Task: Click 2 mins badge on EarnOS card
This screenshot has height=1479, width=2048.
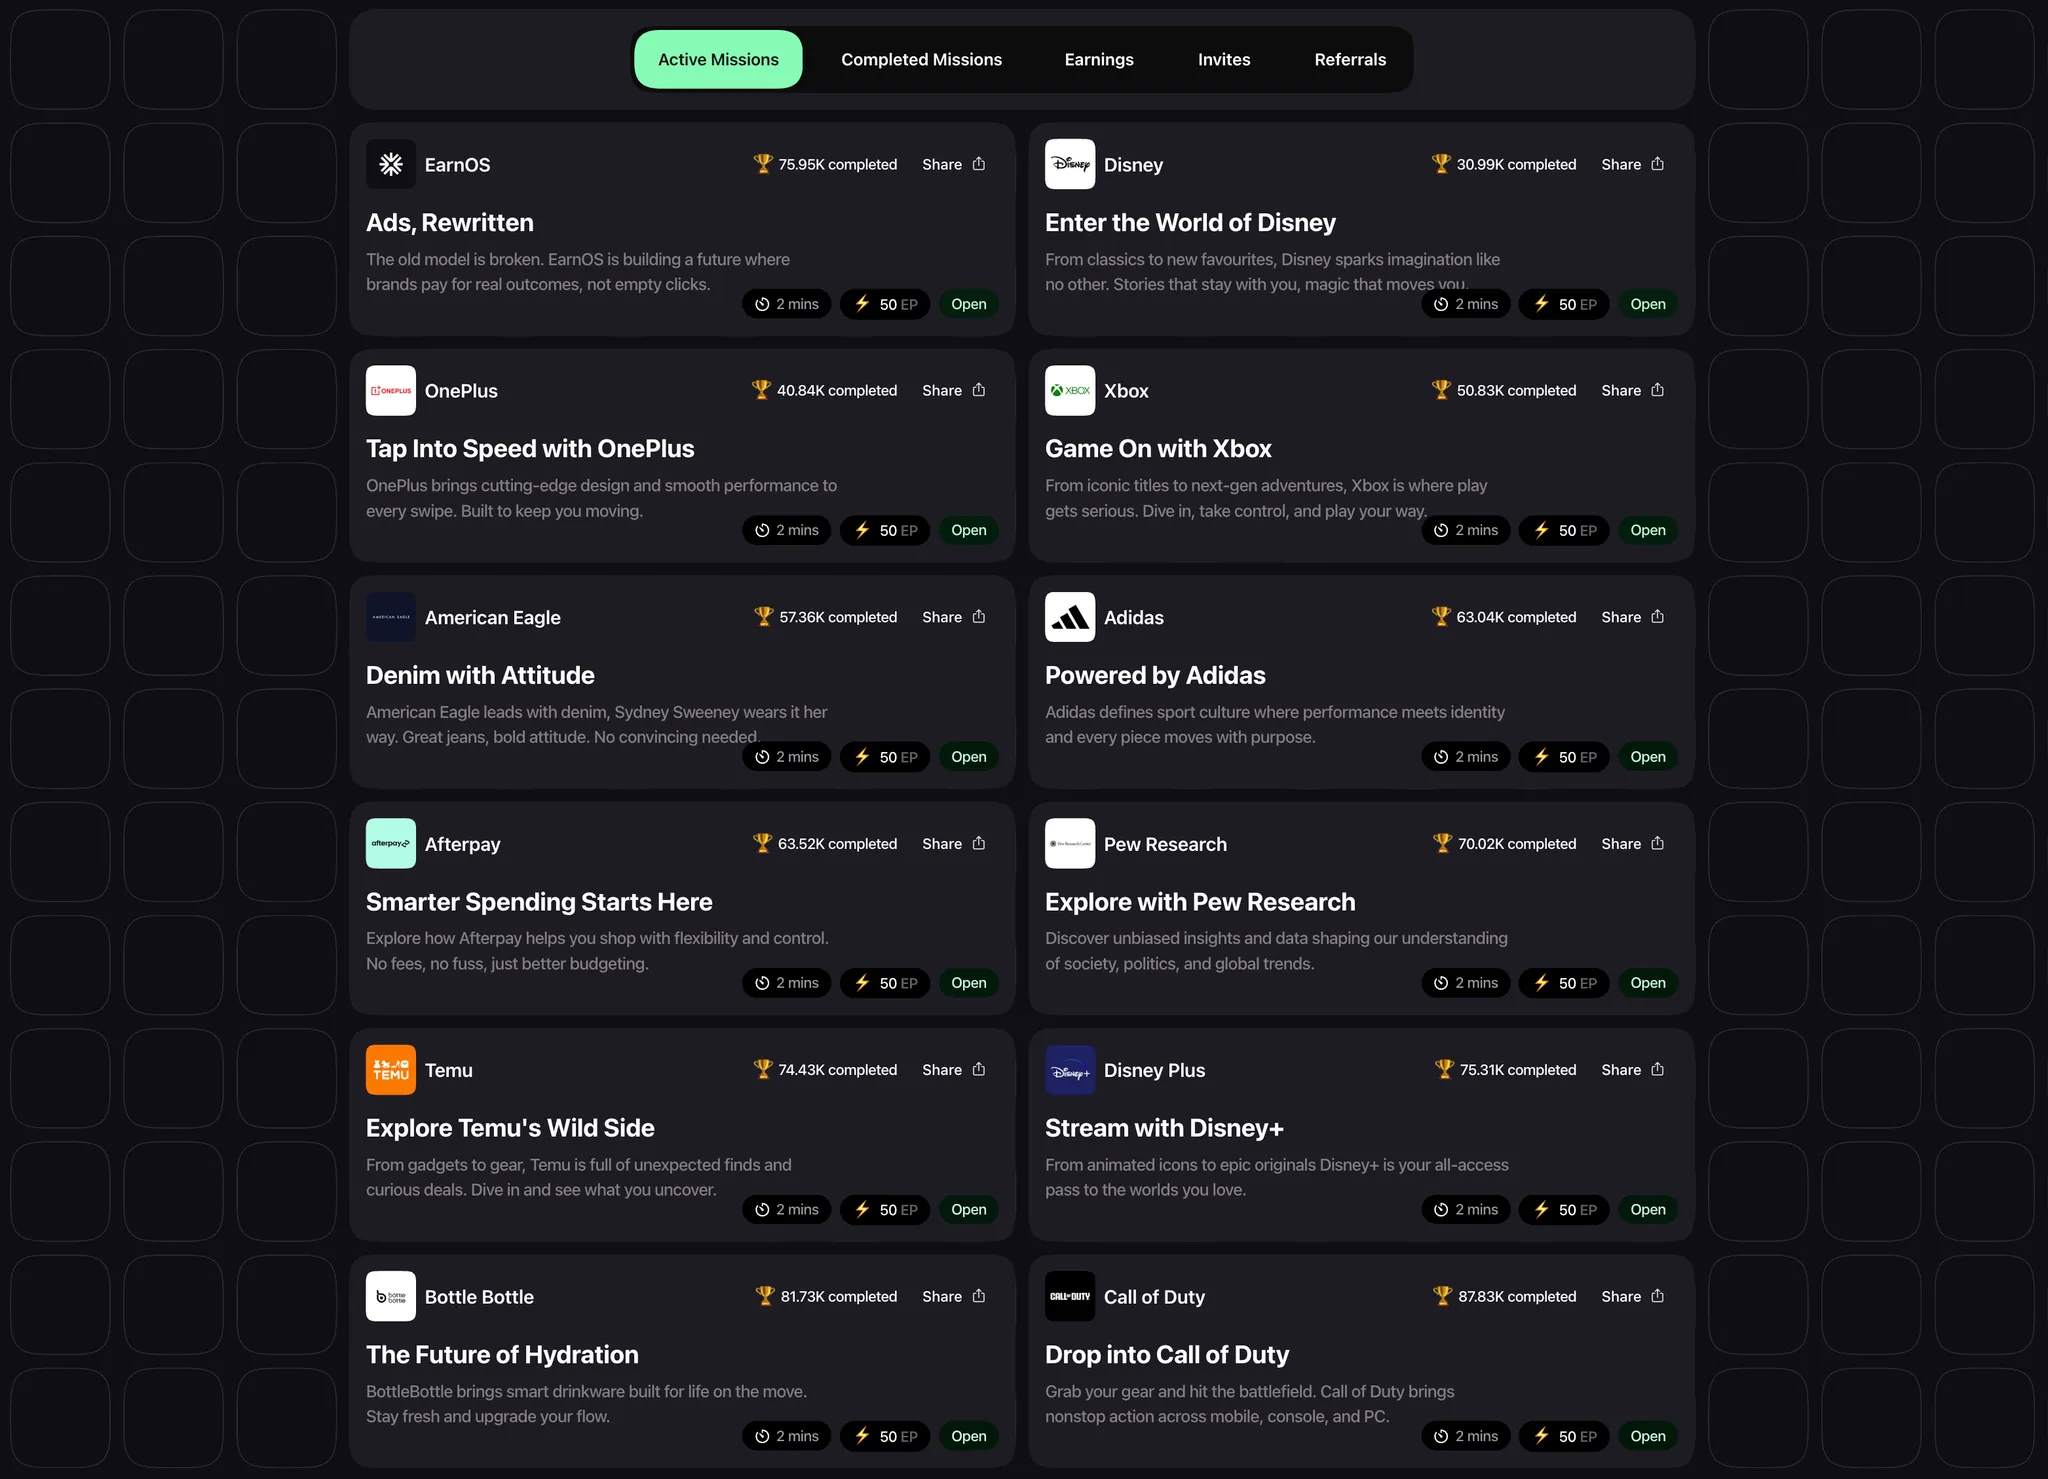Action: [x=786, y=304]
